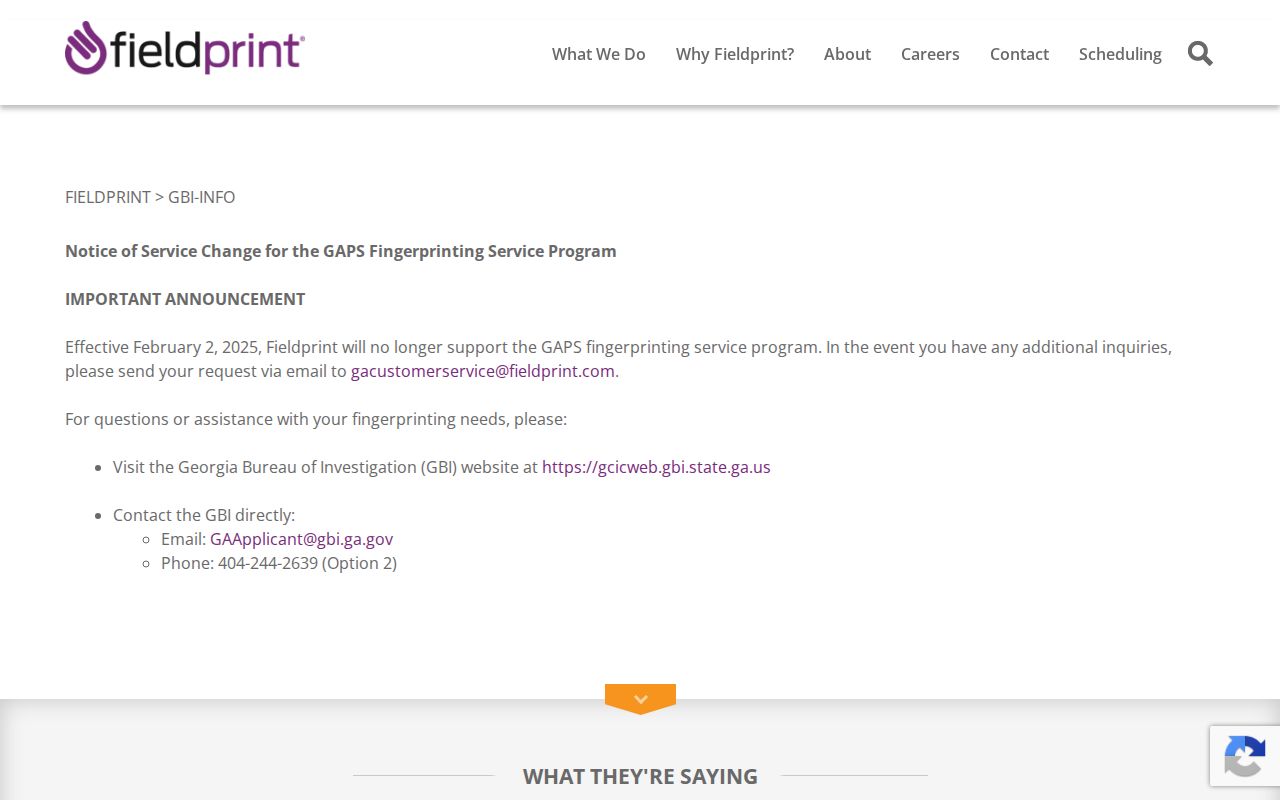Open the Why Fieldprint? menu
This screenshot has width=1280, height=800.
(x=735, y=54)
